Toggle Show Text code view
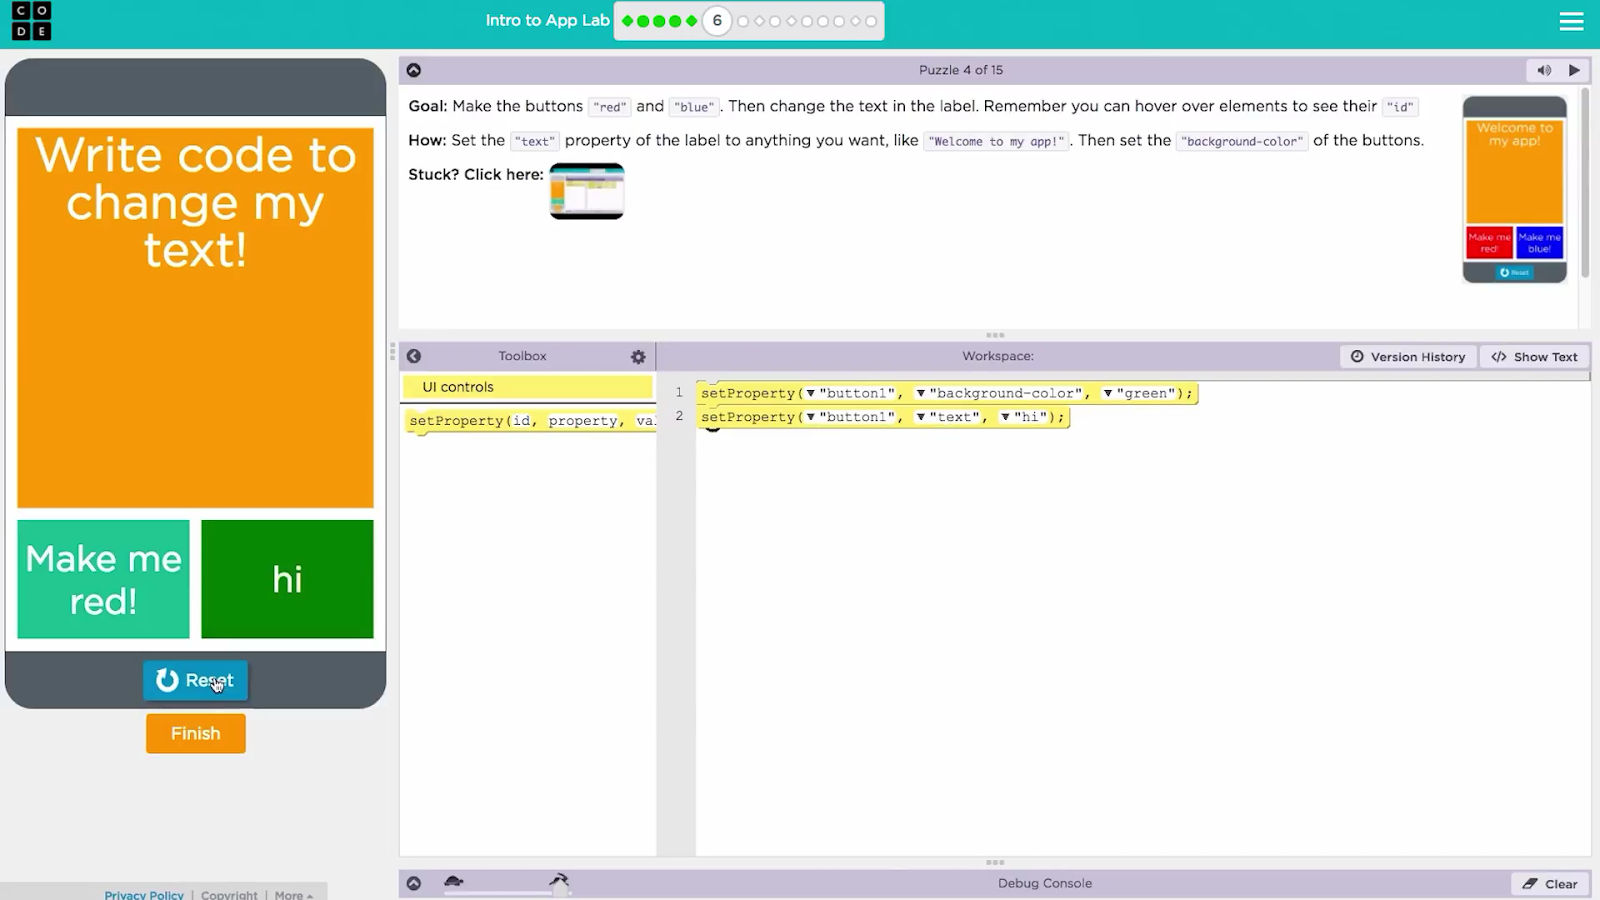The height and width of the screenshot is (900, 1600). (x=1534, y=357)
